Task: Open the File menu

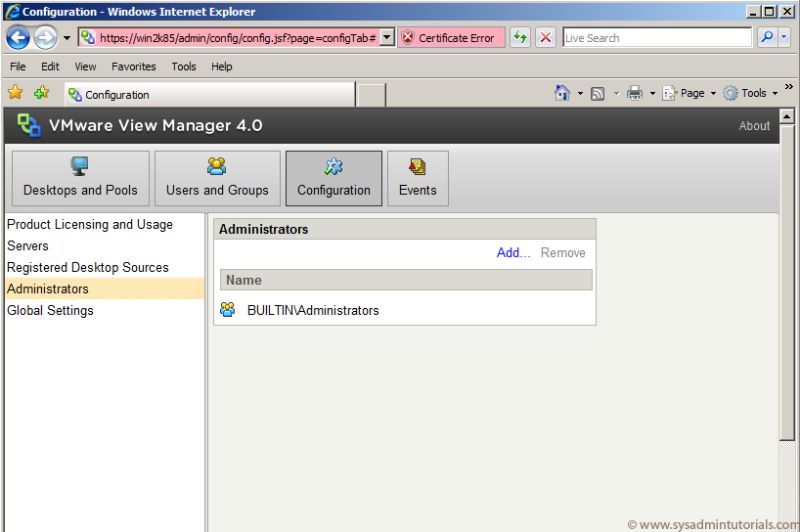Action: [x=18, y=66]
